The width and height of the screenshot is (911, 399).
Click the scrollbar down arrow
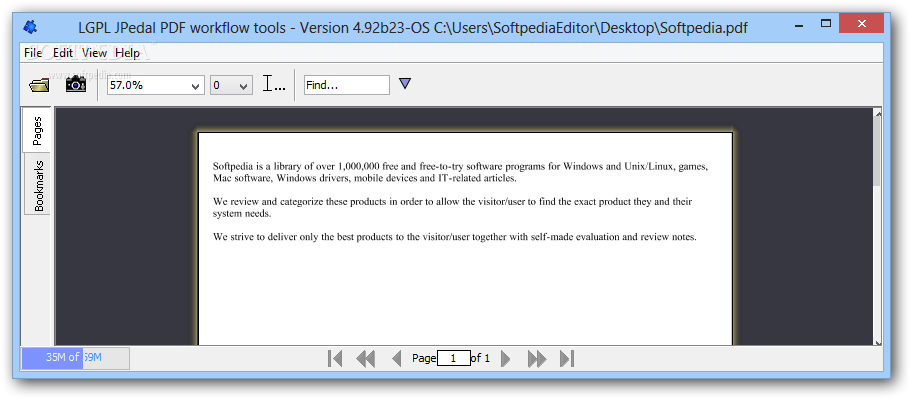pos(877,342)
